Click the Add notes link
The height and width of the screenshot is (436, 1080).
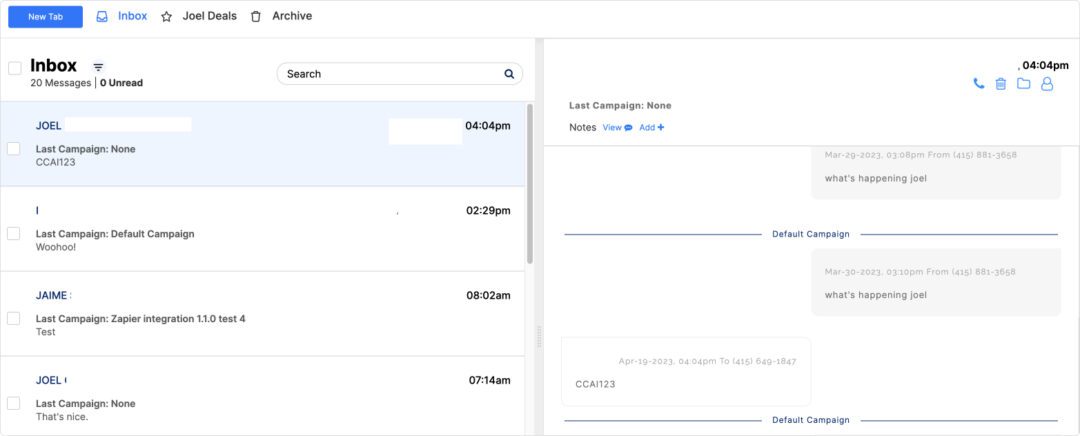[652, 127]
